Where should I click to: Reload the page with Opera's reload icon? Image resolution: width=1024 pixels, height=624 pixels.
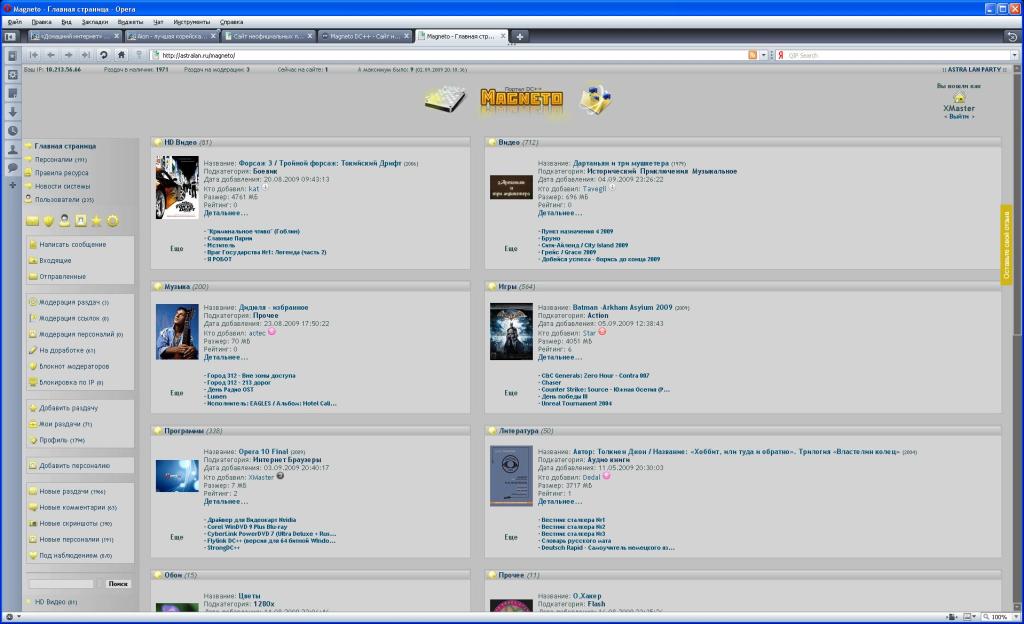[103, 55]
